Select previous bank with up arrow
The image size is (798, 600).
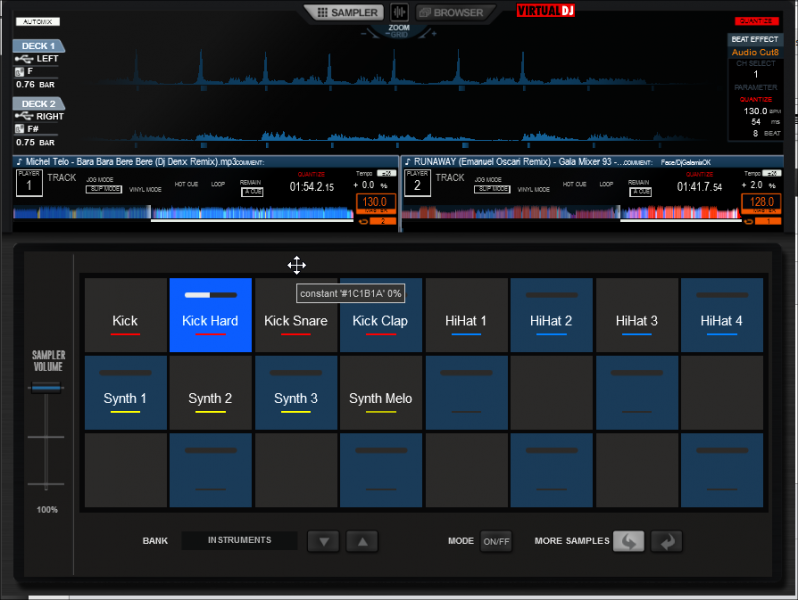[x=362, y=541]
